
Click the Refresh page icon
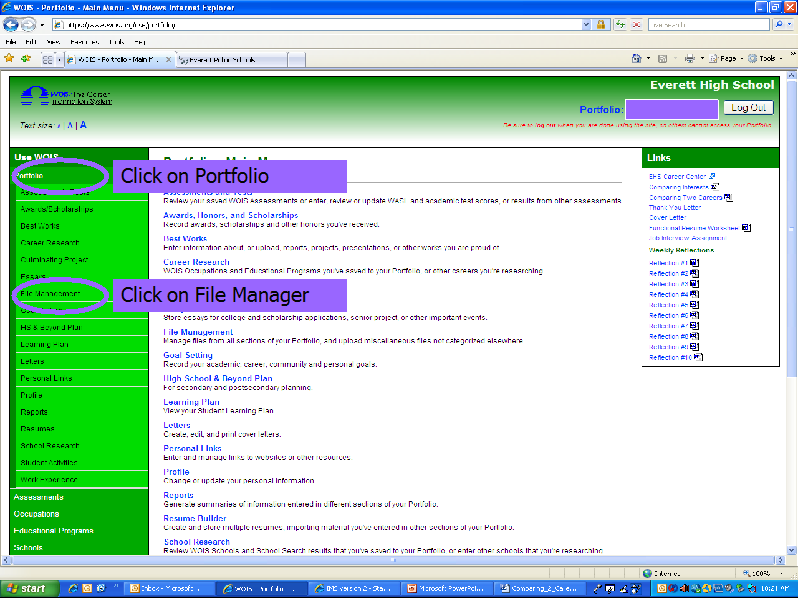click(x=620, y=24)
